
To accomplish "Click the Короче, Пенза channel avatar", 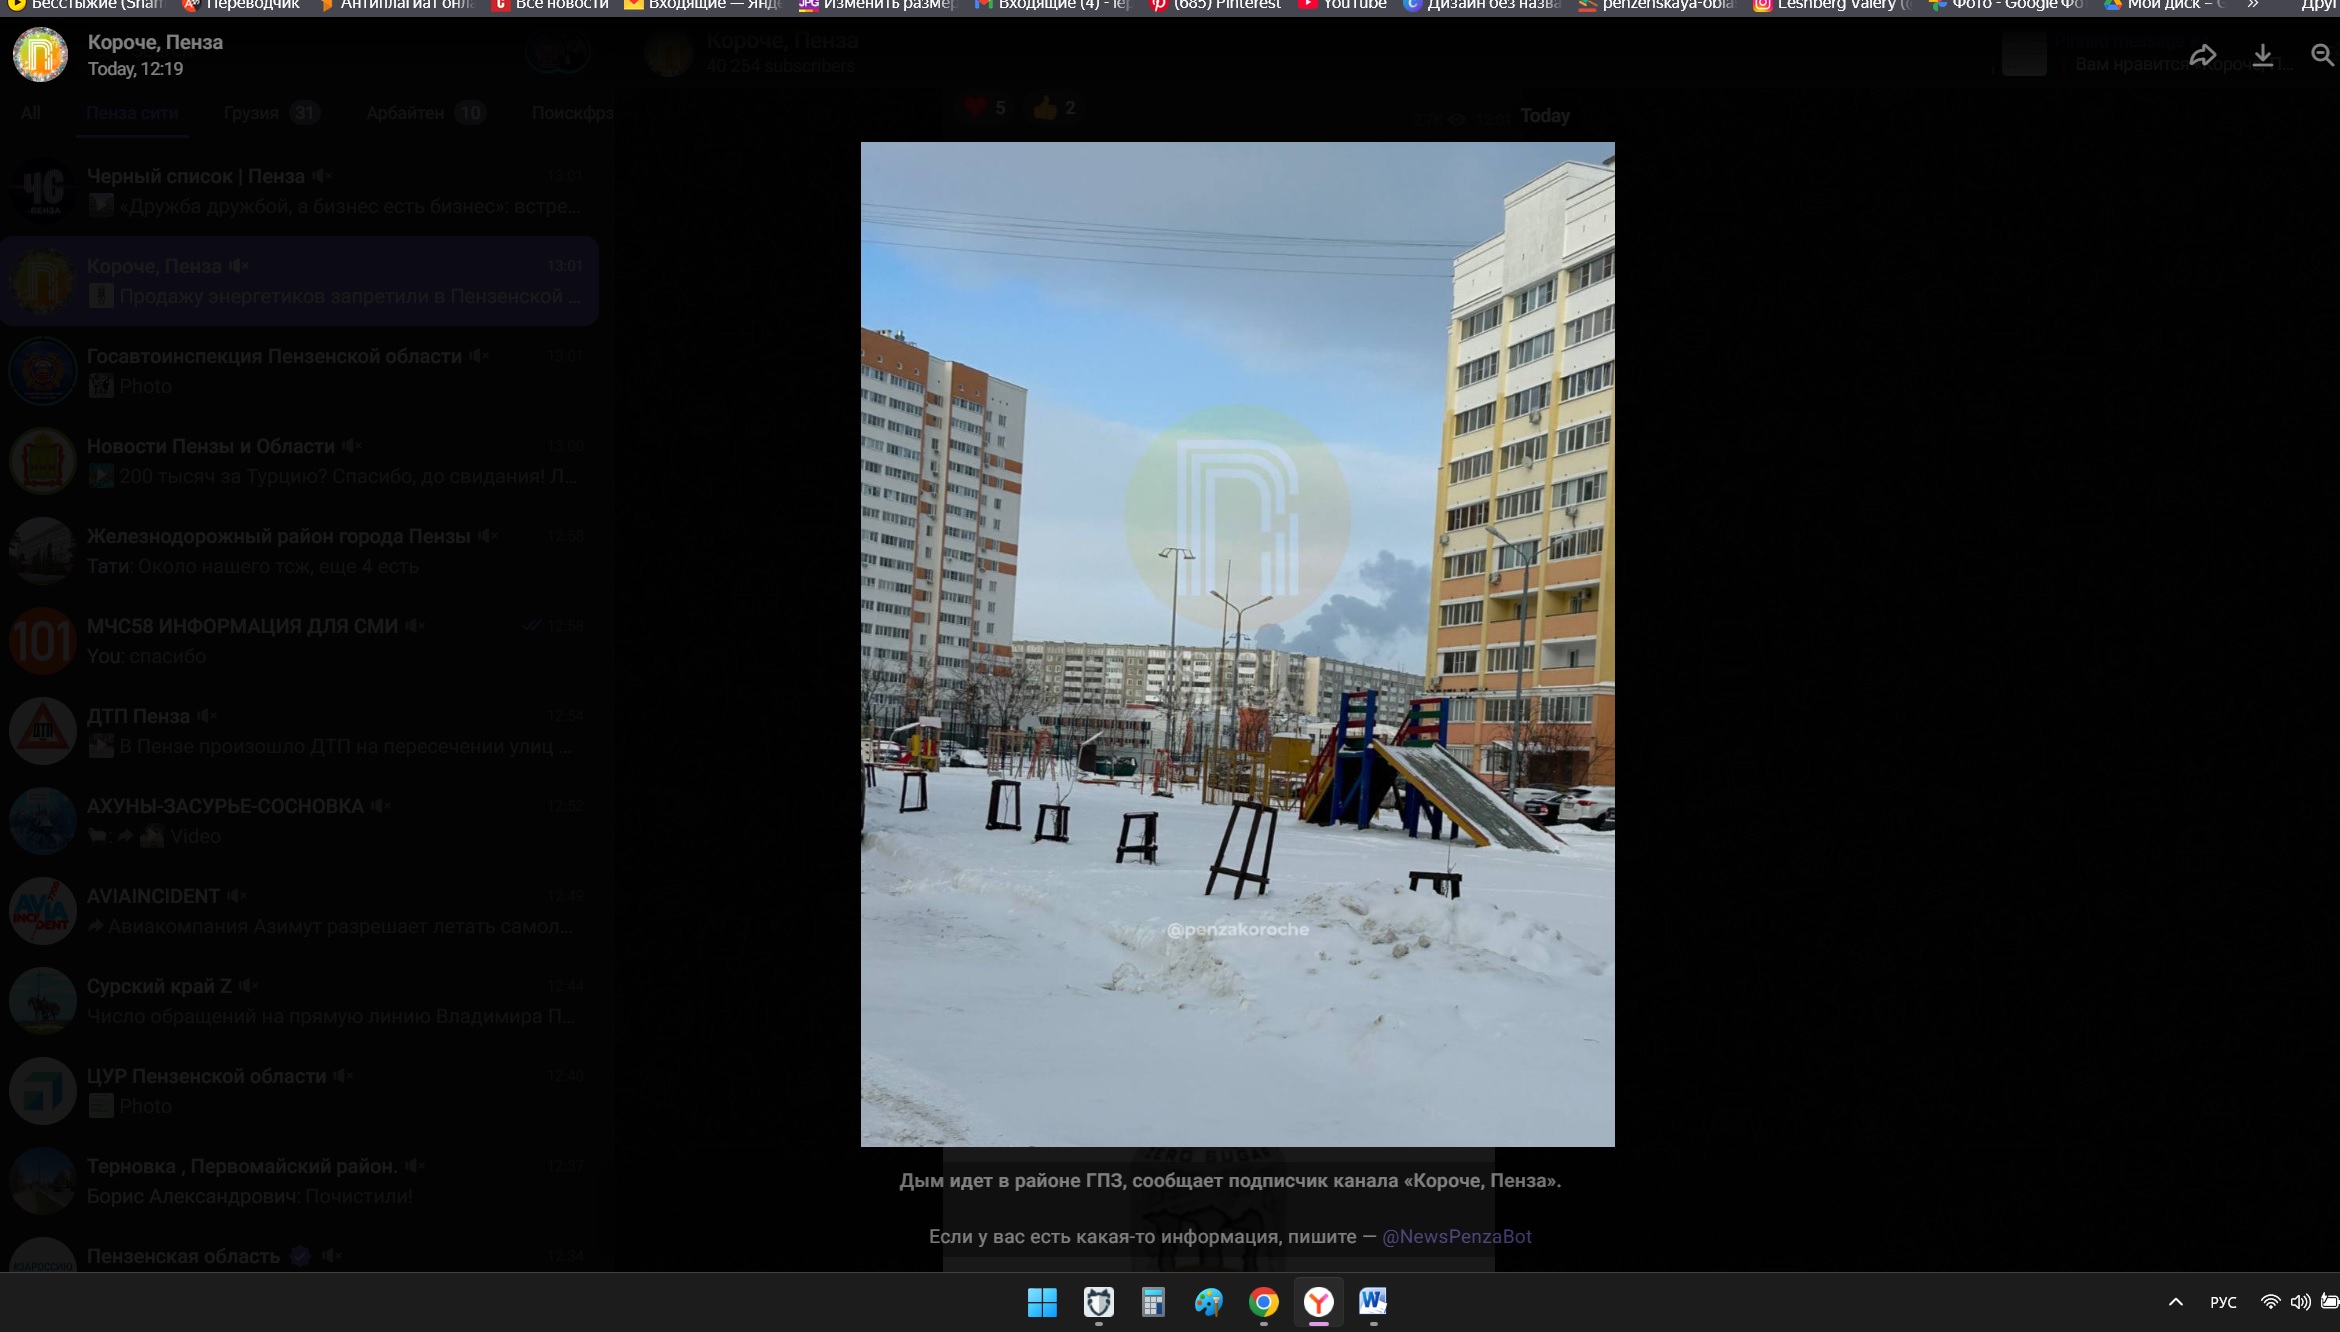I will tap(40, 55).
